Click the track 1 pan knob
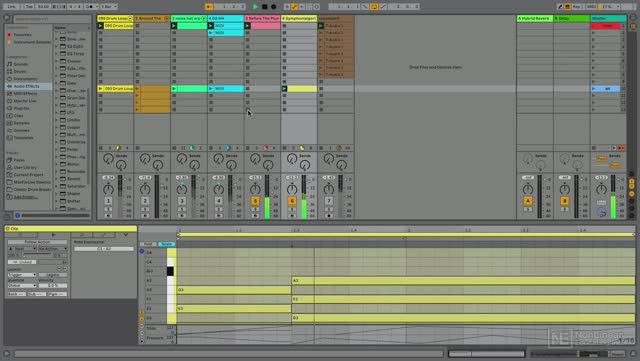 [109, 189]
